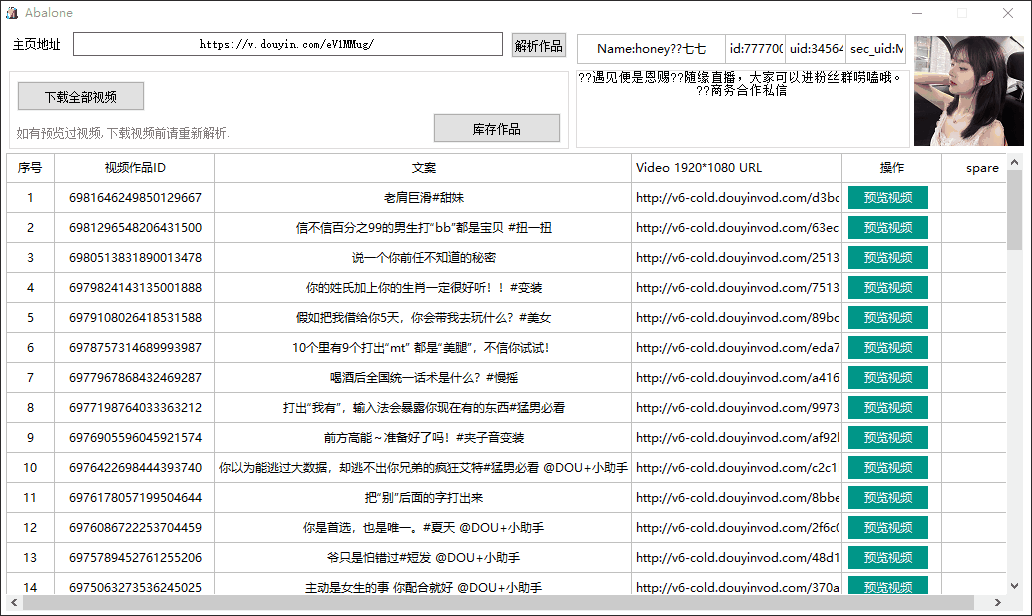Click caption 把"别"后面的字打出来
1032x616 pixels.
click(424, 498)
